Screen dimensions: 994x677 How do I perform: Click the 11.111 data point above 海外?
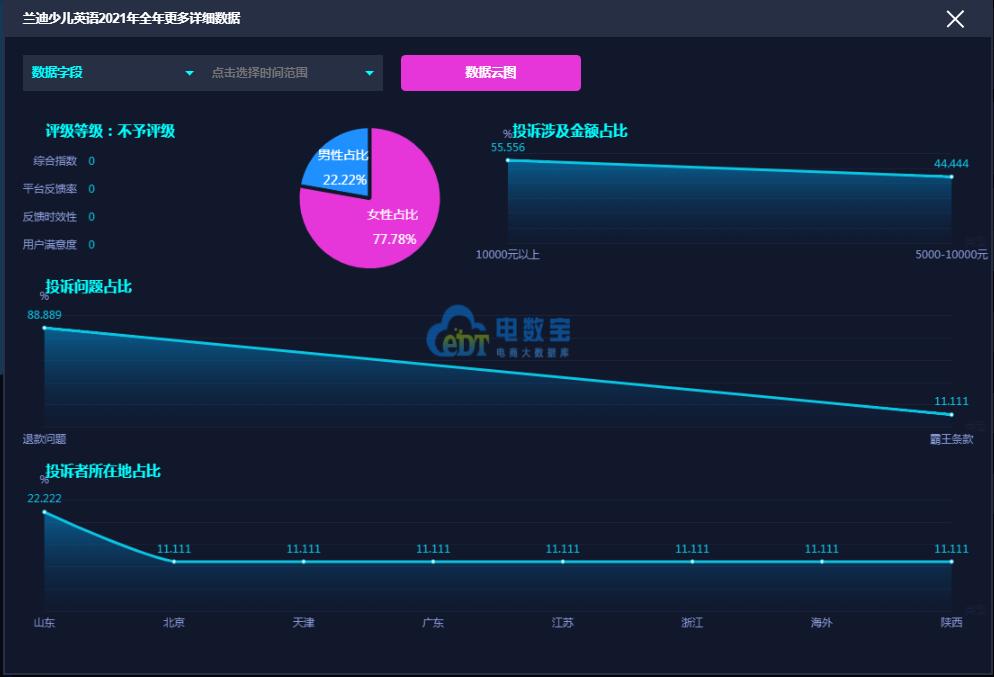(822, 562)
